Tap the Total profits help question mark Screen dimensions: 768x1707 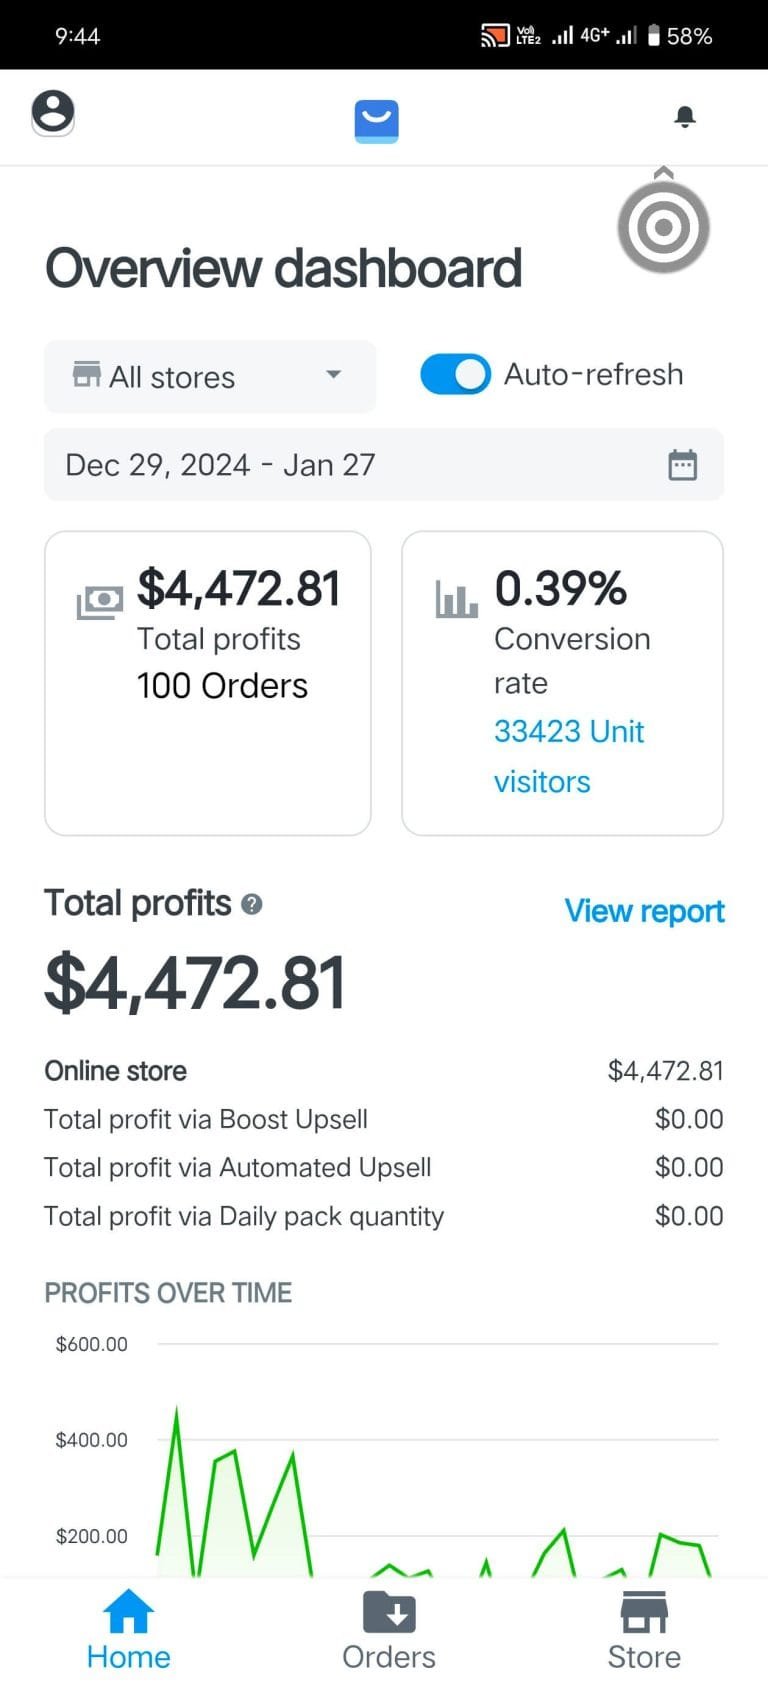253,904
